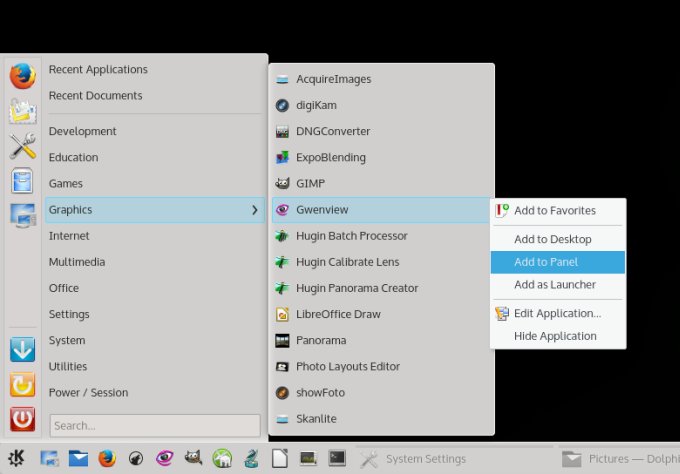Image resolution: width=680 pixels, height=474 pixels.
Task: Click the orange restart sidebar icon
Action: pyautogui.click(x=23, y=384)
